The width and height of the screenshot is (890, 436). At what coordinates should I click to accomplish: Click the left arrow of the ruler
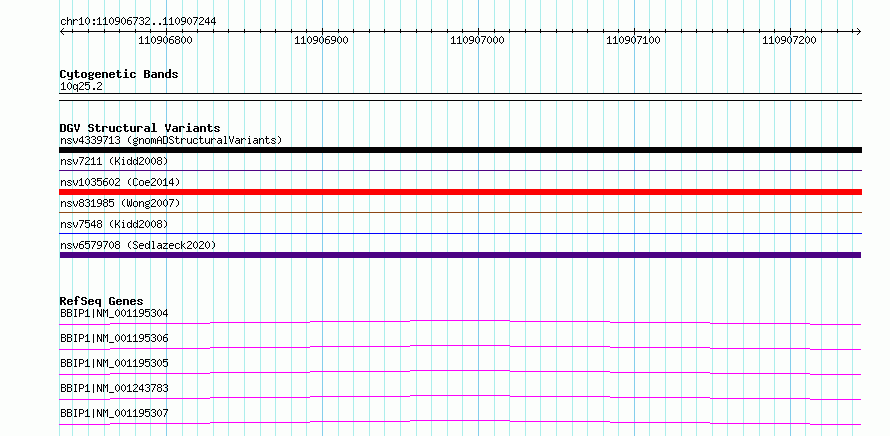[63, 31]
